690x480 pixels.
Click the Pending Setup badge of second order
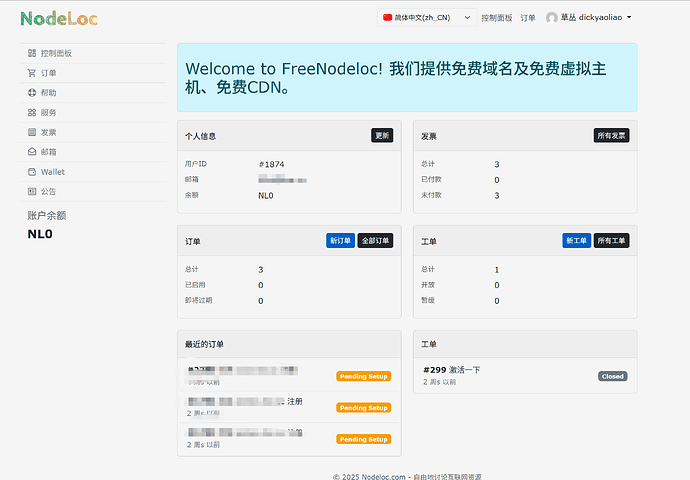pos(363,408)
